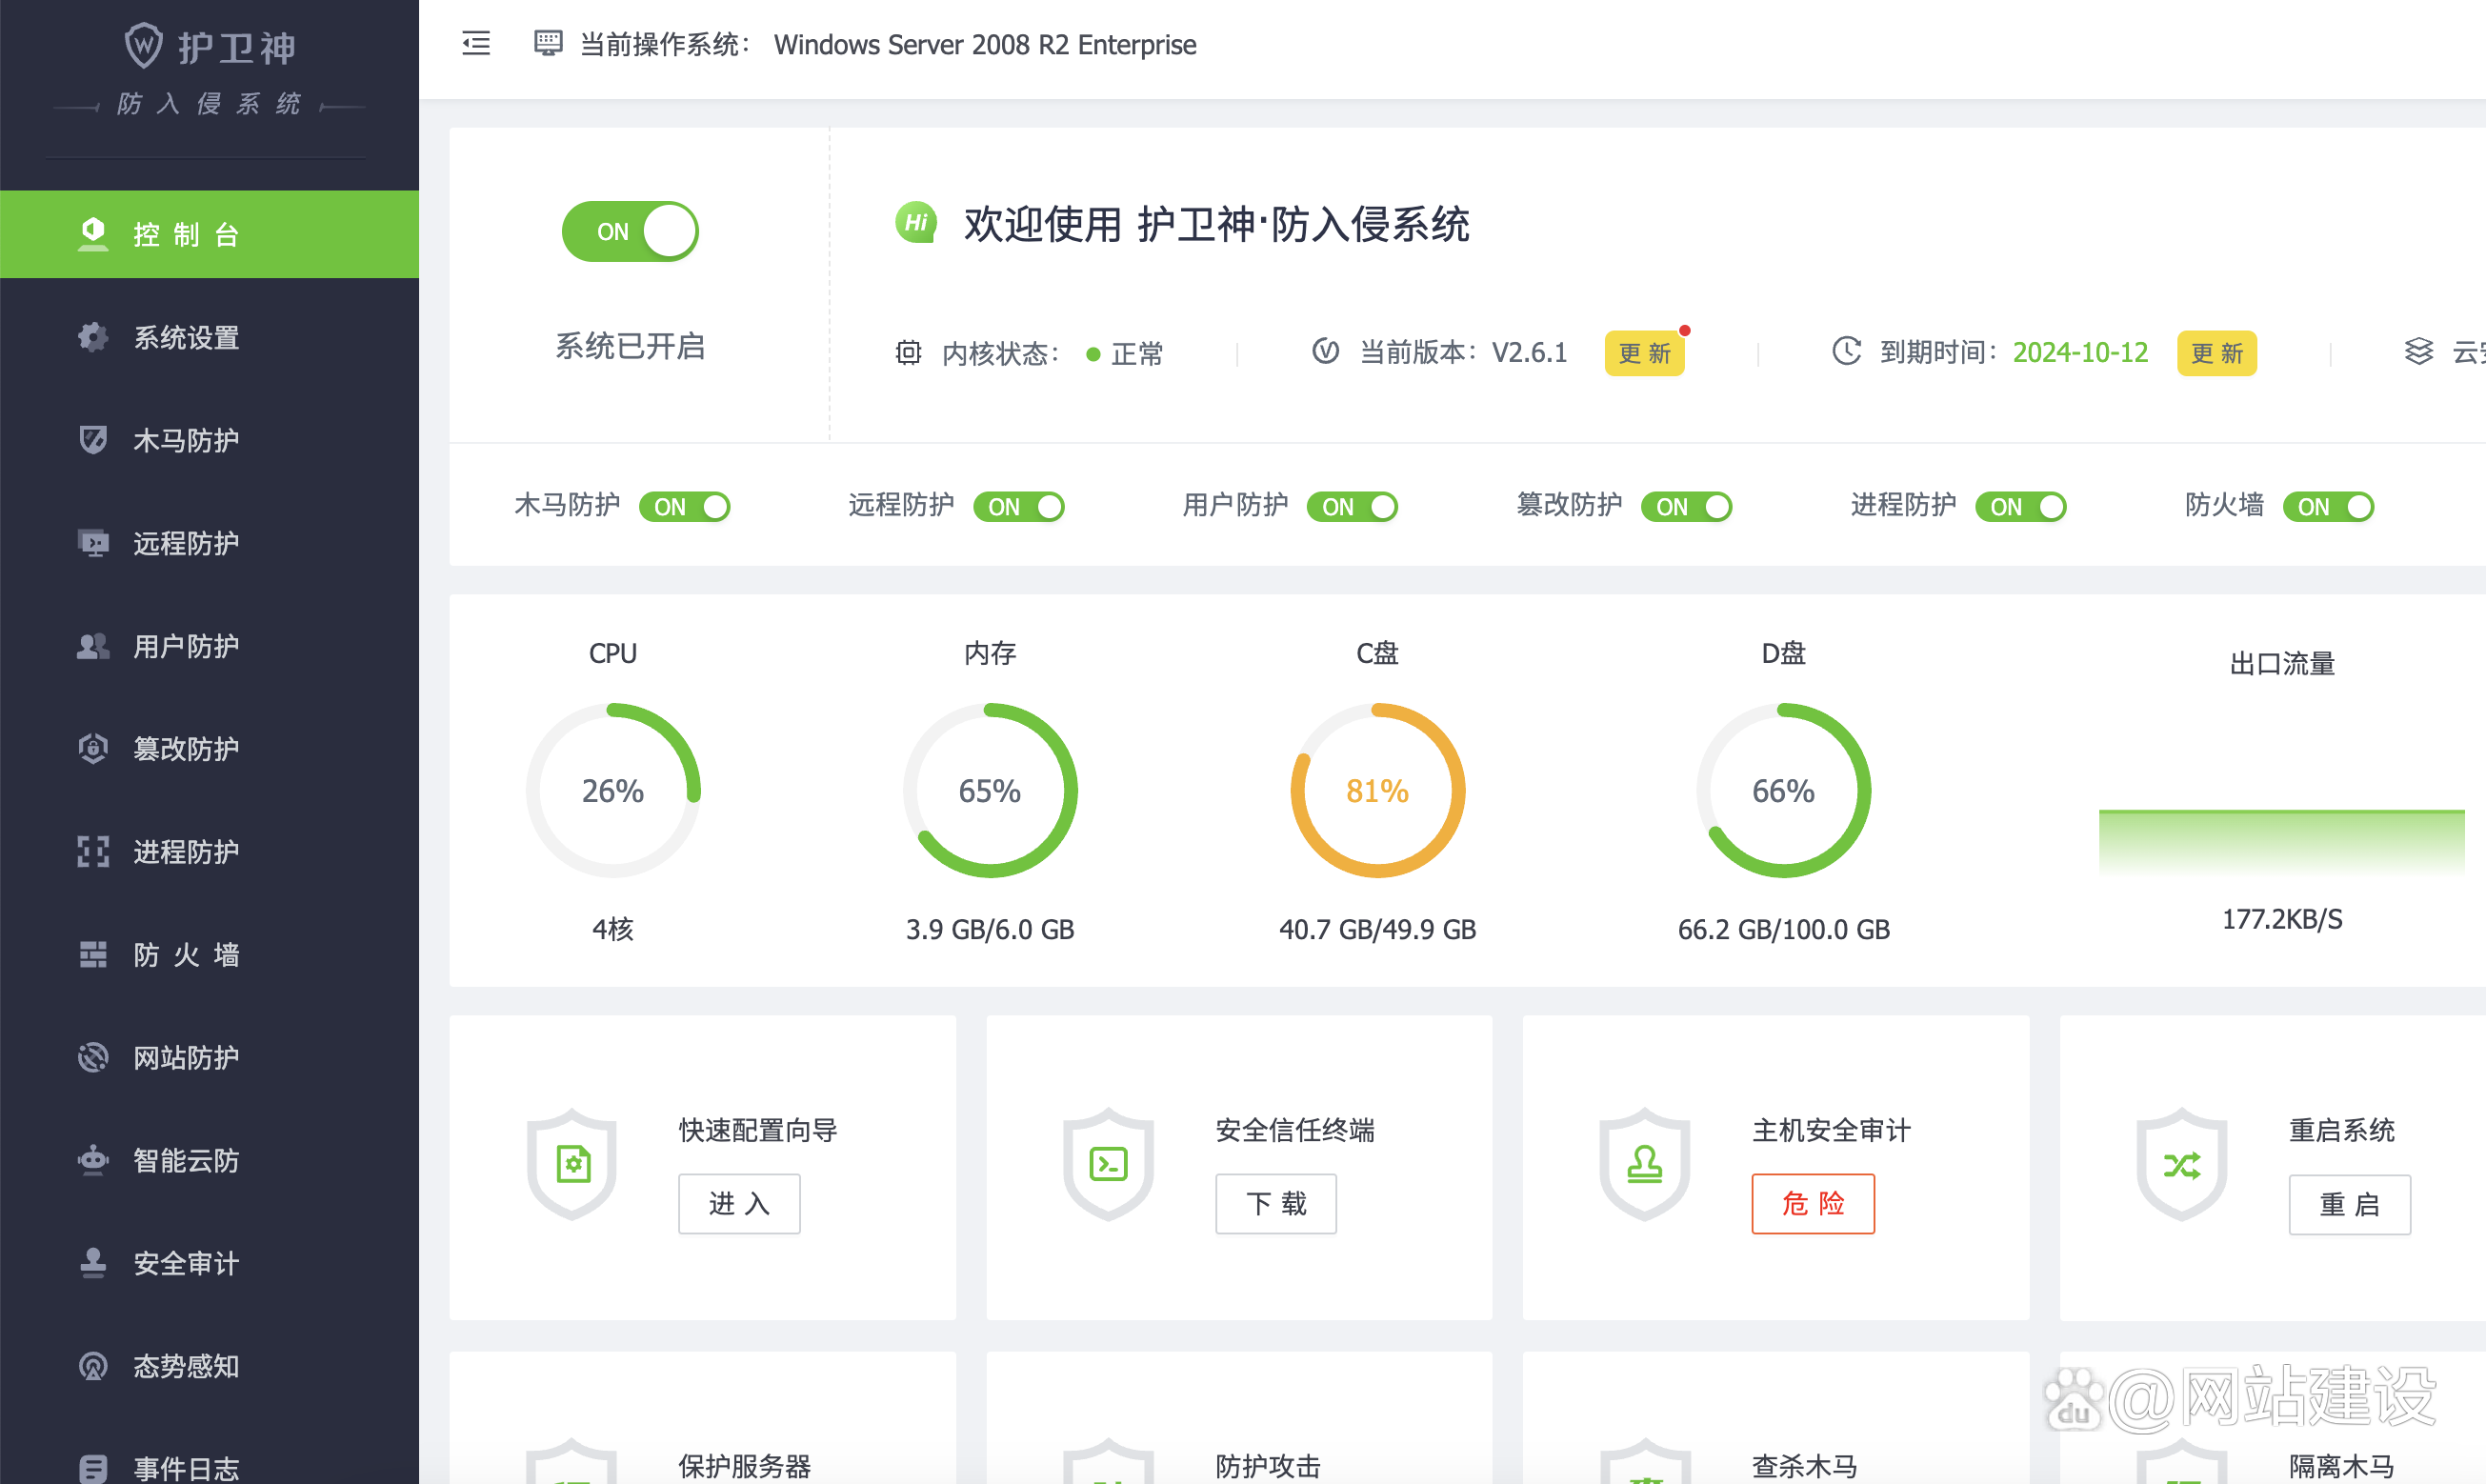Click the D盘 66% usage ring
Viewport: 2486px width, 1484px height.
1783,790
